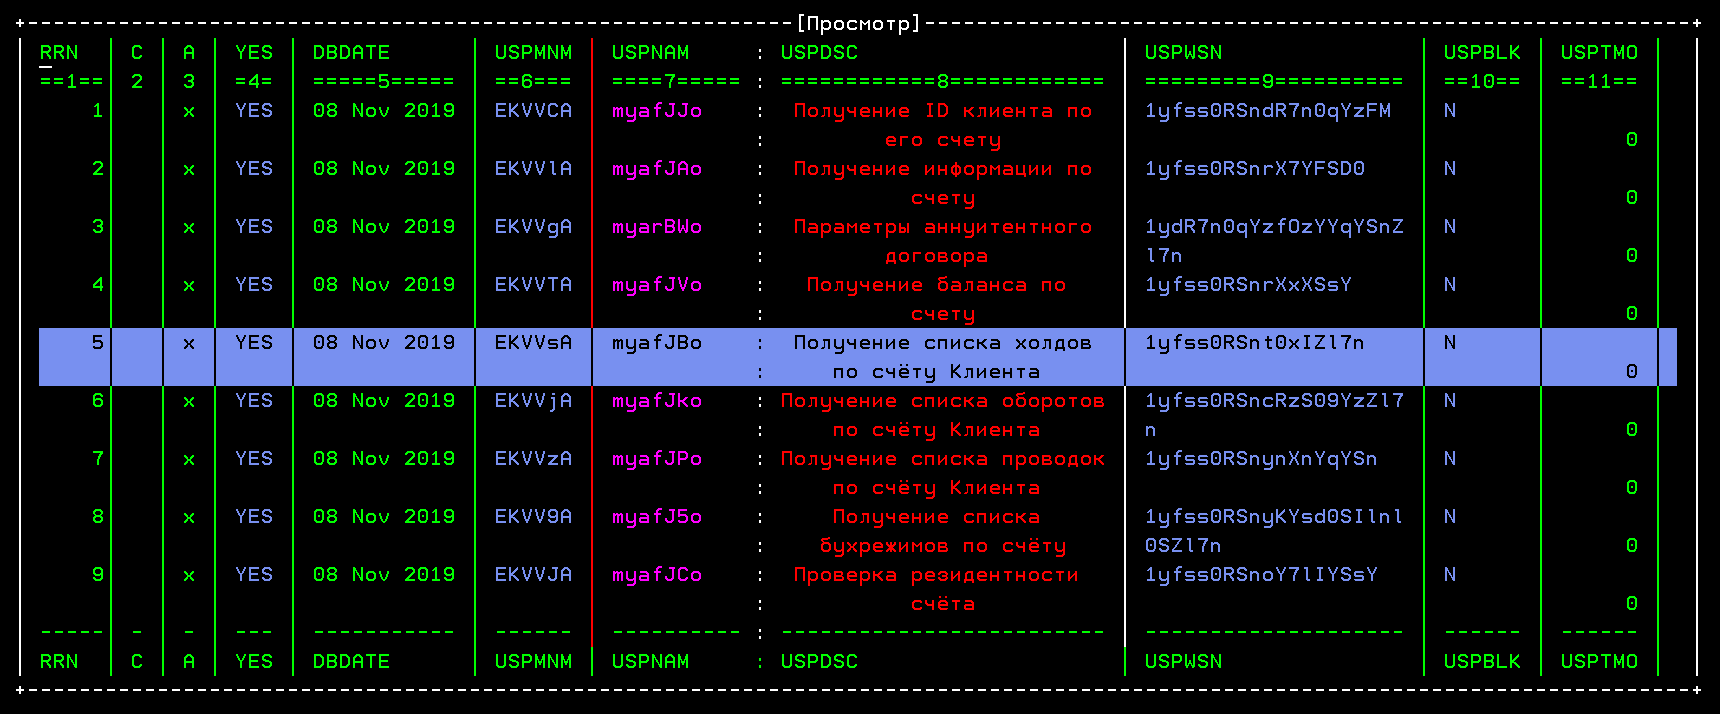The width and height of the screenshot is (1720, 714).
Task: Select the USPWSN cell 1yfss0RSnrXxXSsY
Action: (x=1248, y=285)
